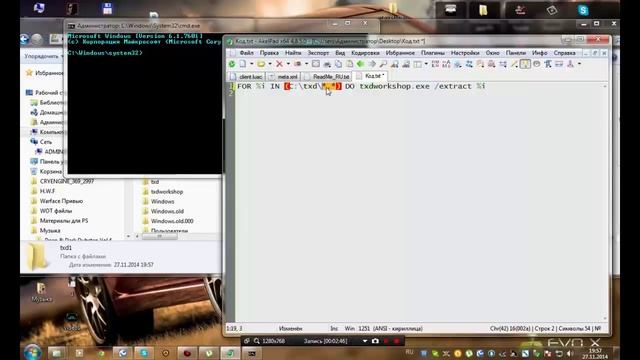Expand dropdown arrow next to red X icon
The width and height of the screenshot is (640, 360).
288,64
